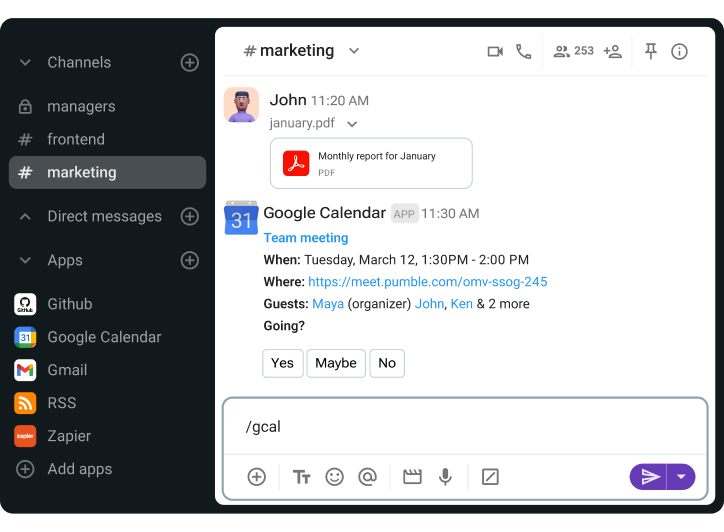
Task: Open John's profile from guests list
Action: (429, 304)
